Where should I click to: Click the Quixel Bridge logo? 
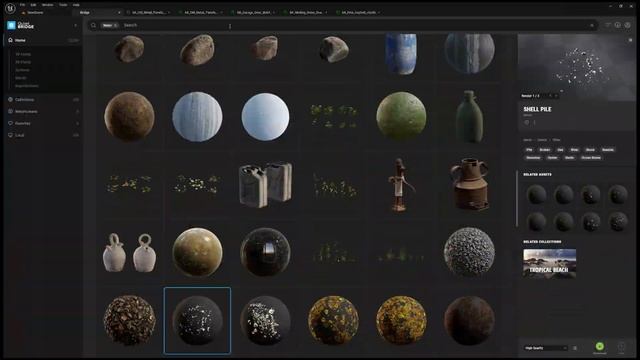pyautogui.click(x=20, y=25)
